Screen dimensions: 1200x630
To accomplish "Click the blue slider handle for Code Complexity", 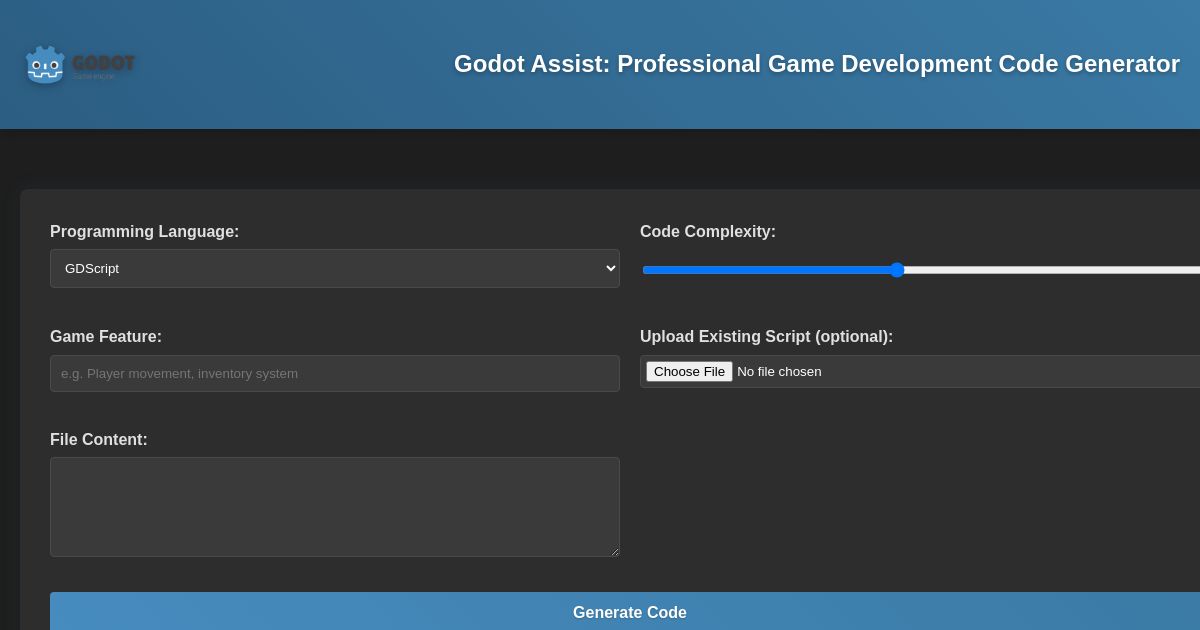I will pyautogui.click(x=897, y=270).
